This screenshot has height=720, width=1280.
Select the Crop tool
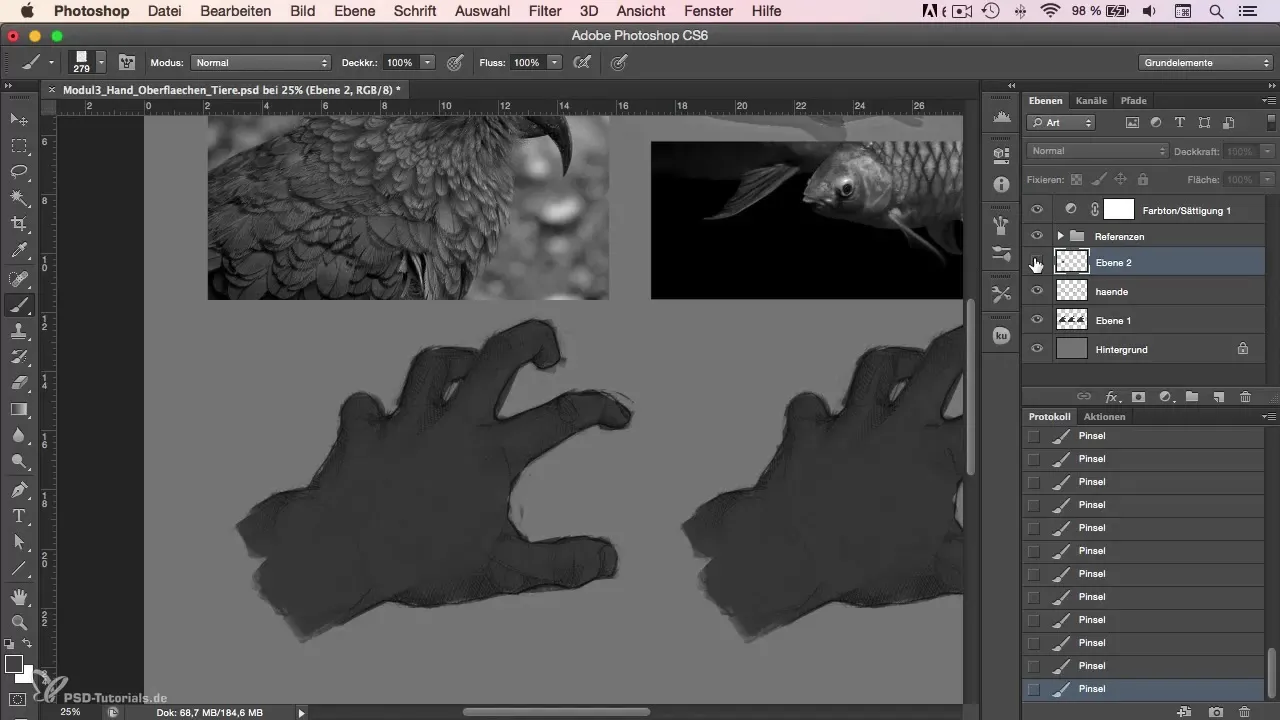point(19,224)
